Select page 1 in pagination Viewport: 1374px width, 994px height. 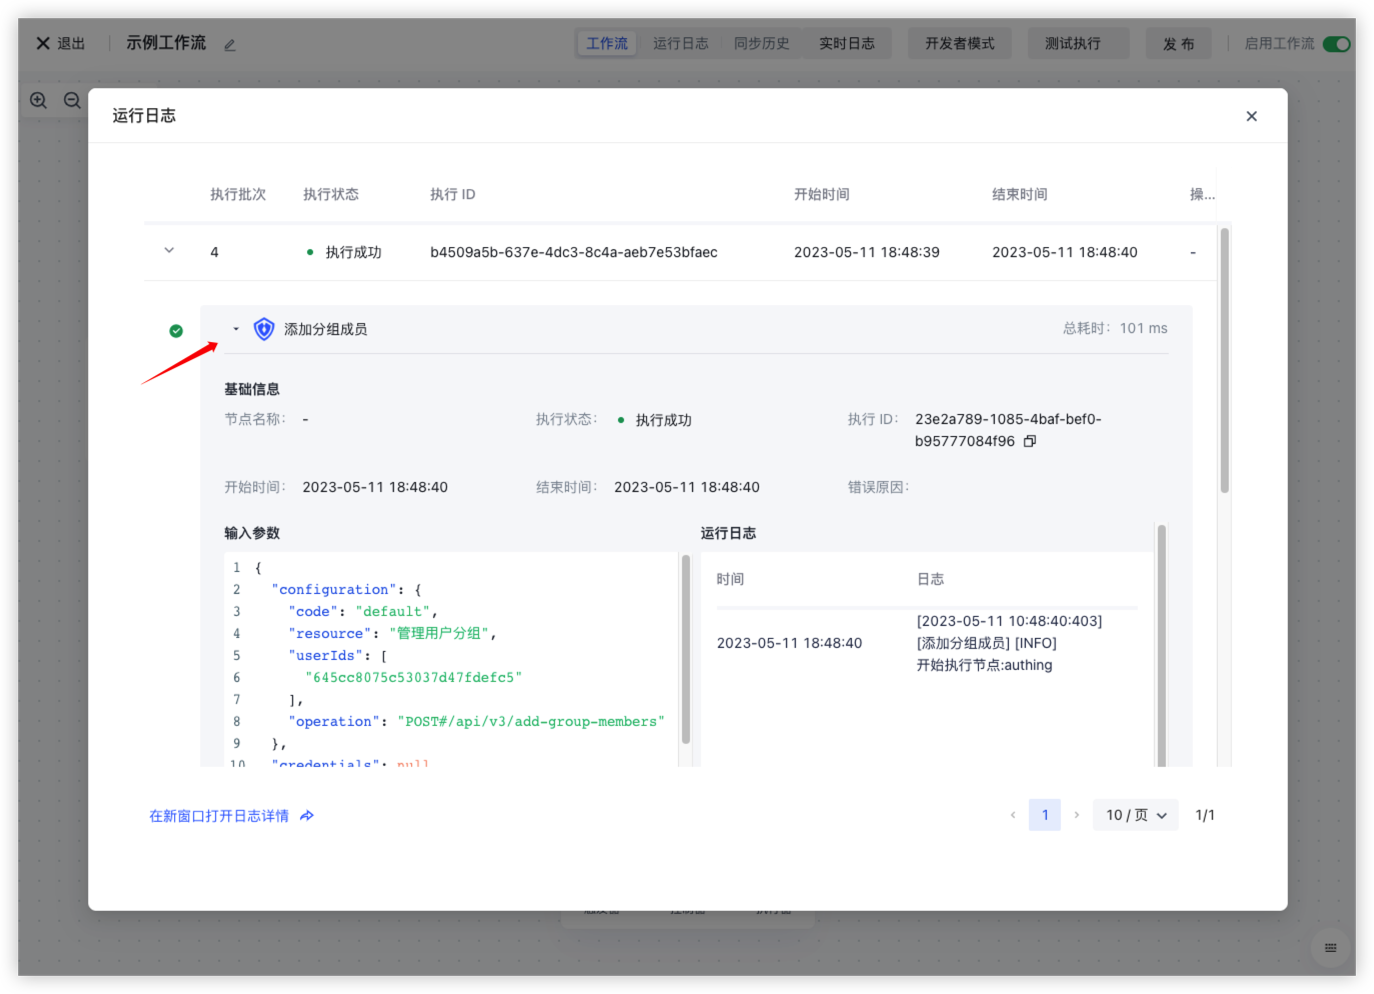coord(1045,815)
